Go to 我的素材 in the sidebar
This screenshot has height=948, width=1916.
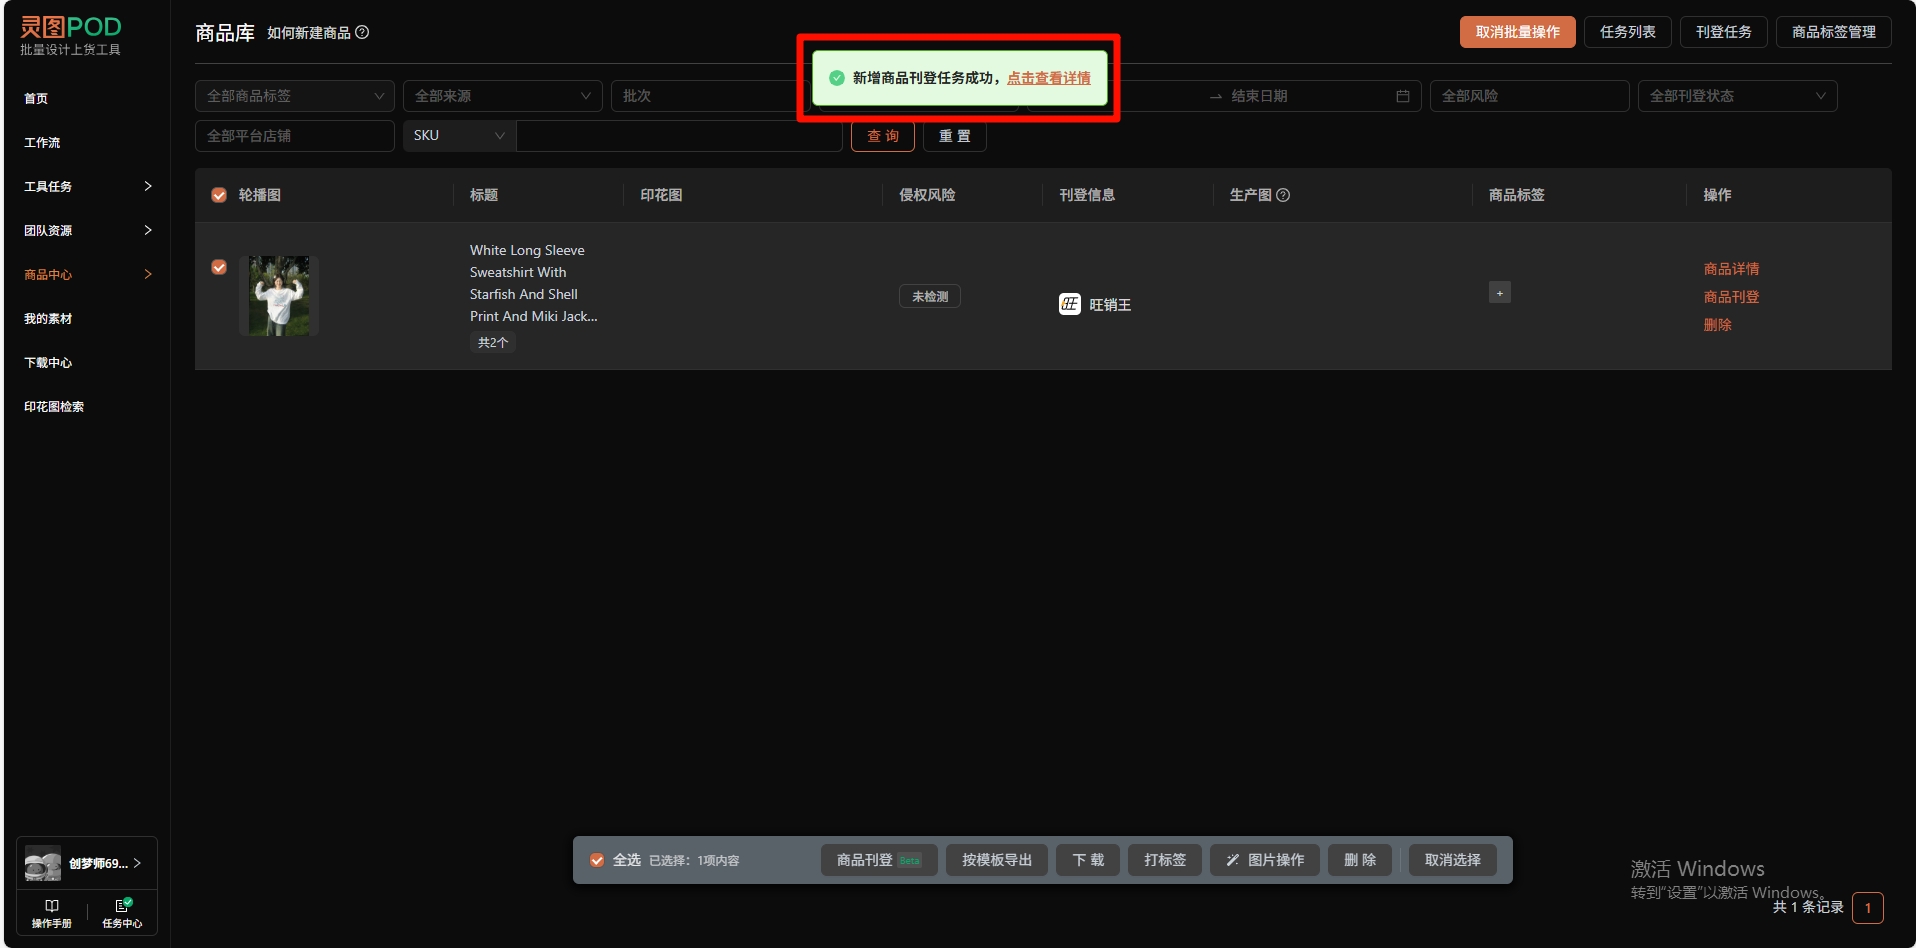pos(48,318)
